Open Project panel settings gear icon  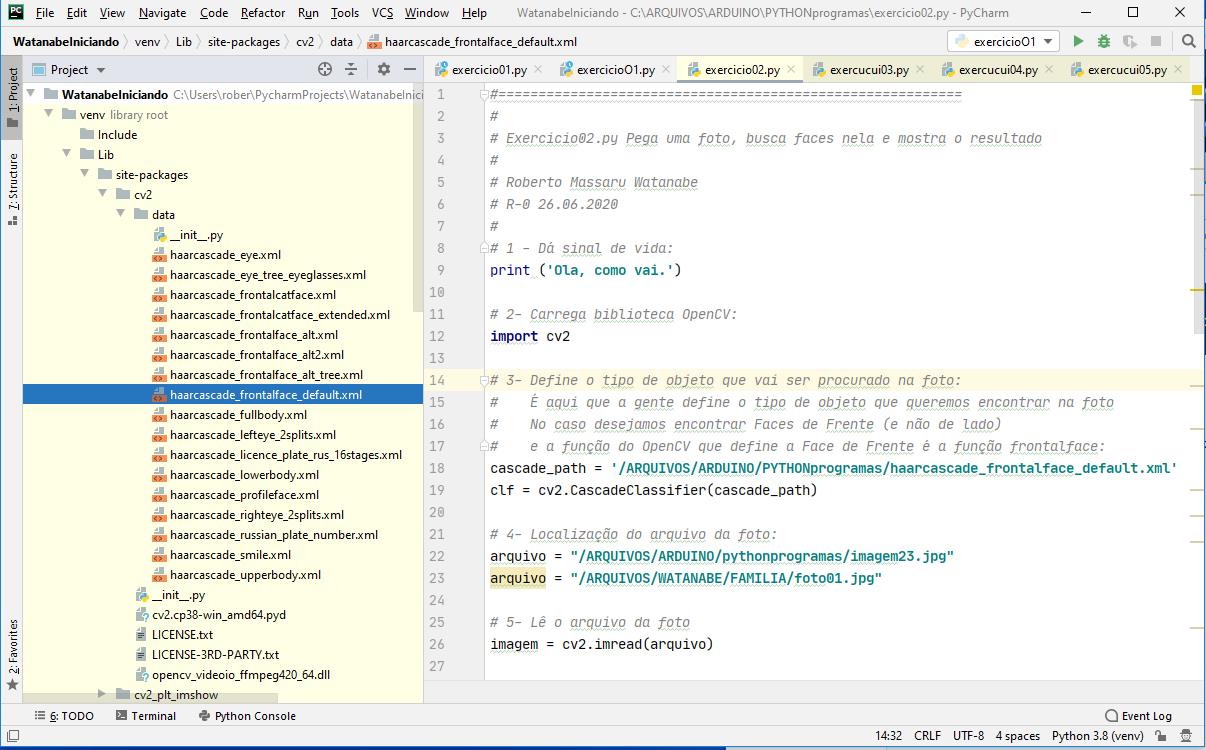(x=383, y=70)
